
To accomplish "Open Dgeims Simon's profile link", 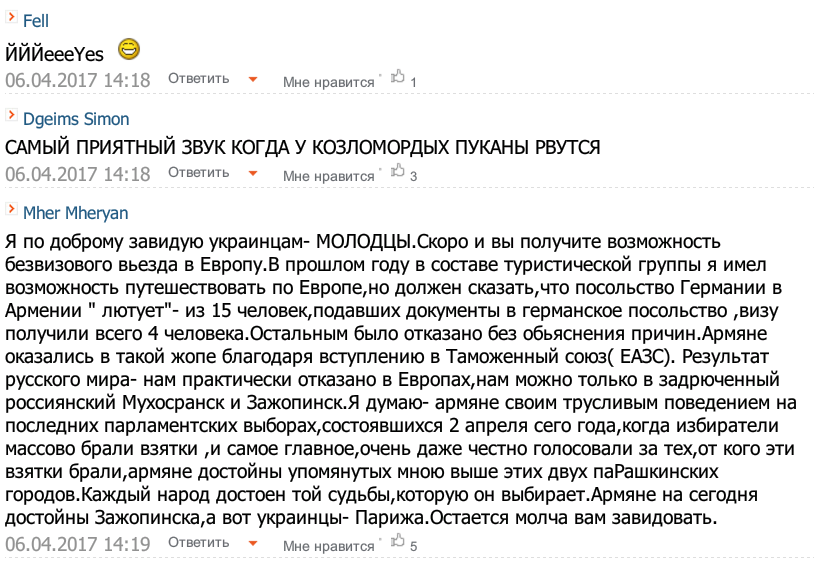I will coord(75,119).
